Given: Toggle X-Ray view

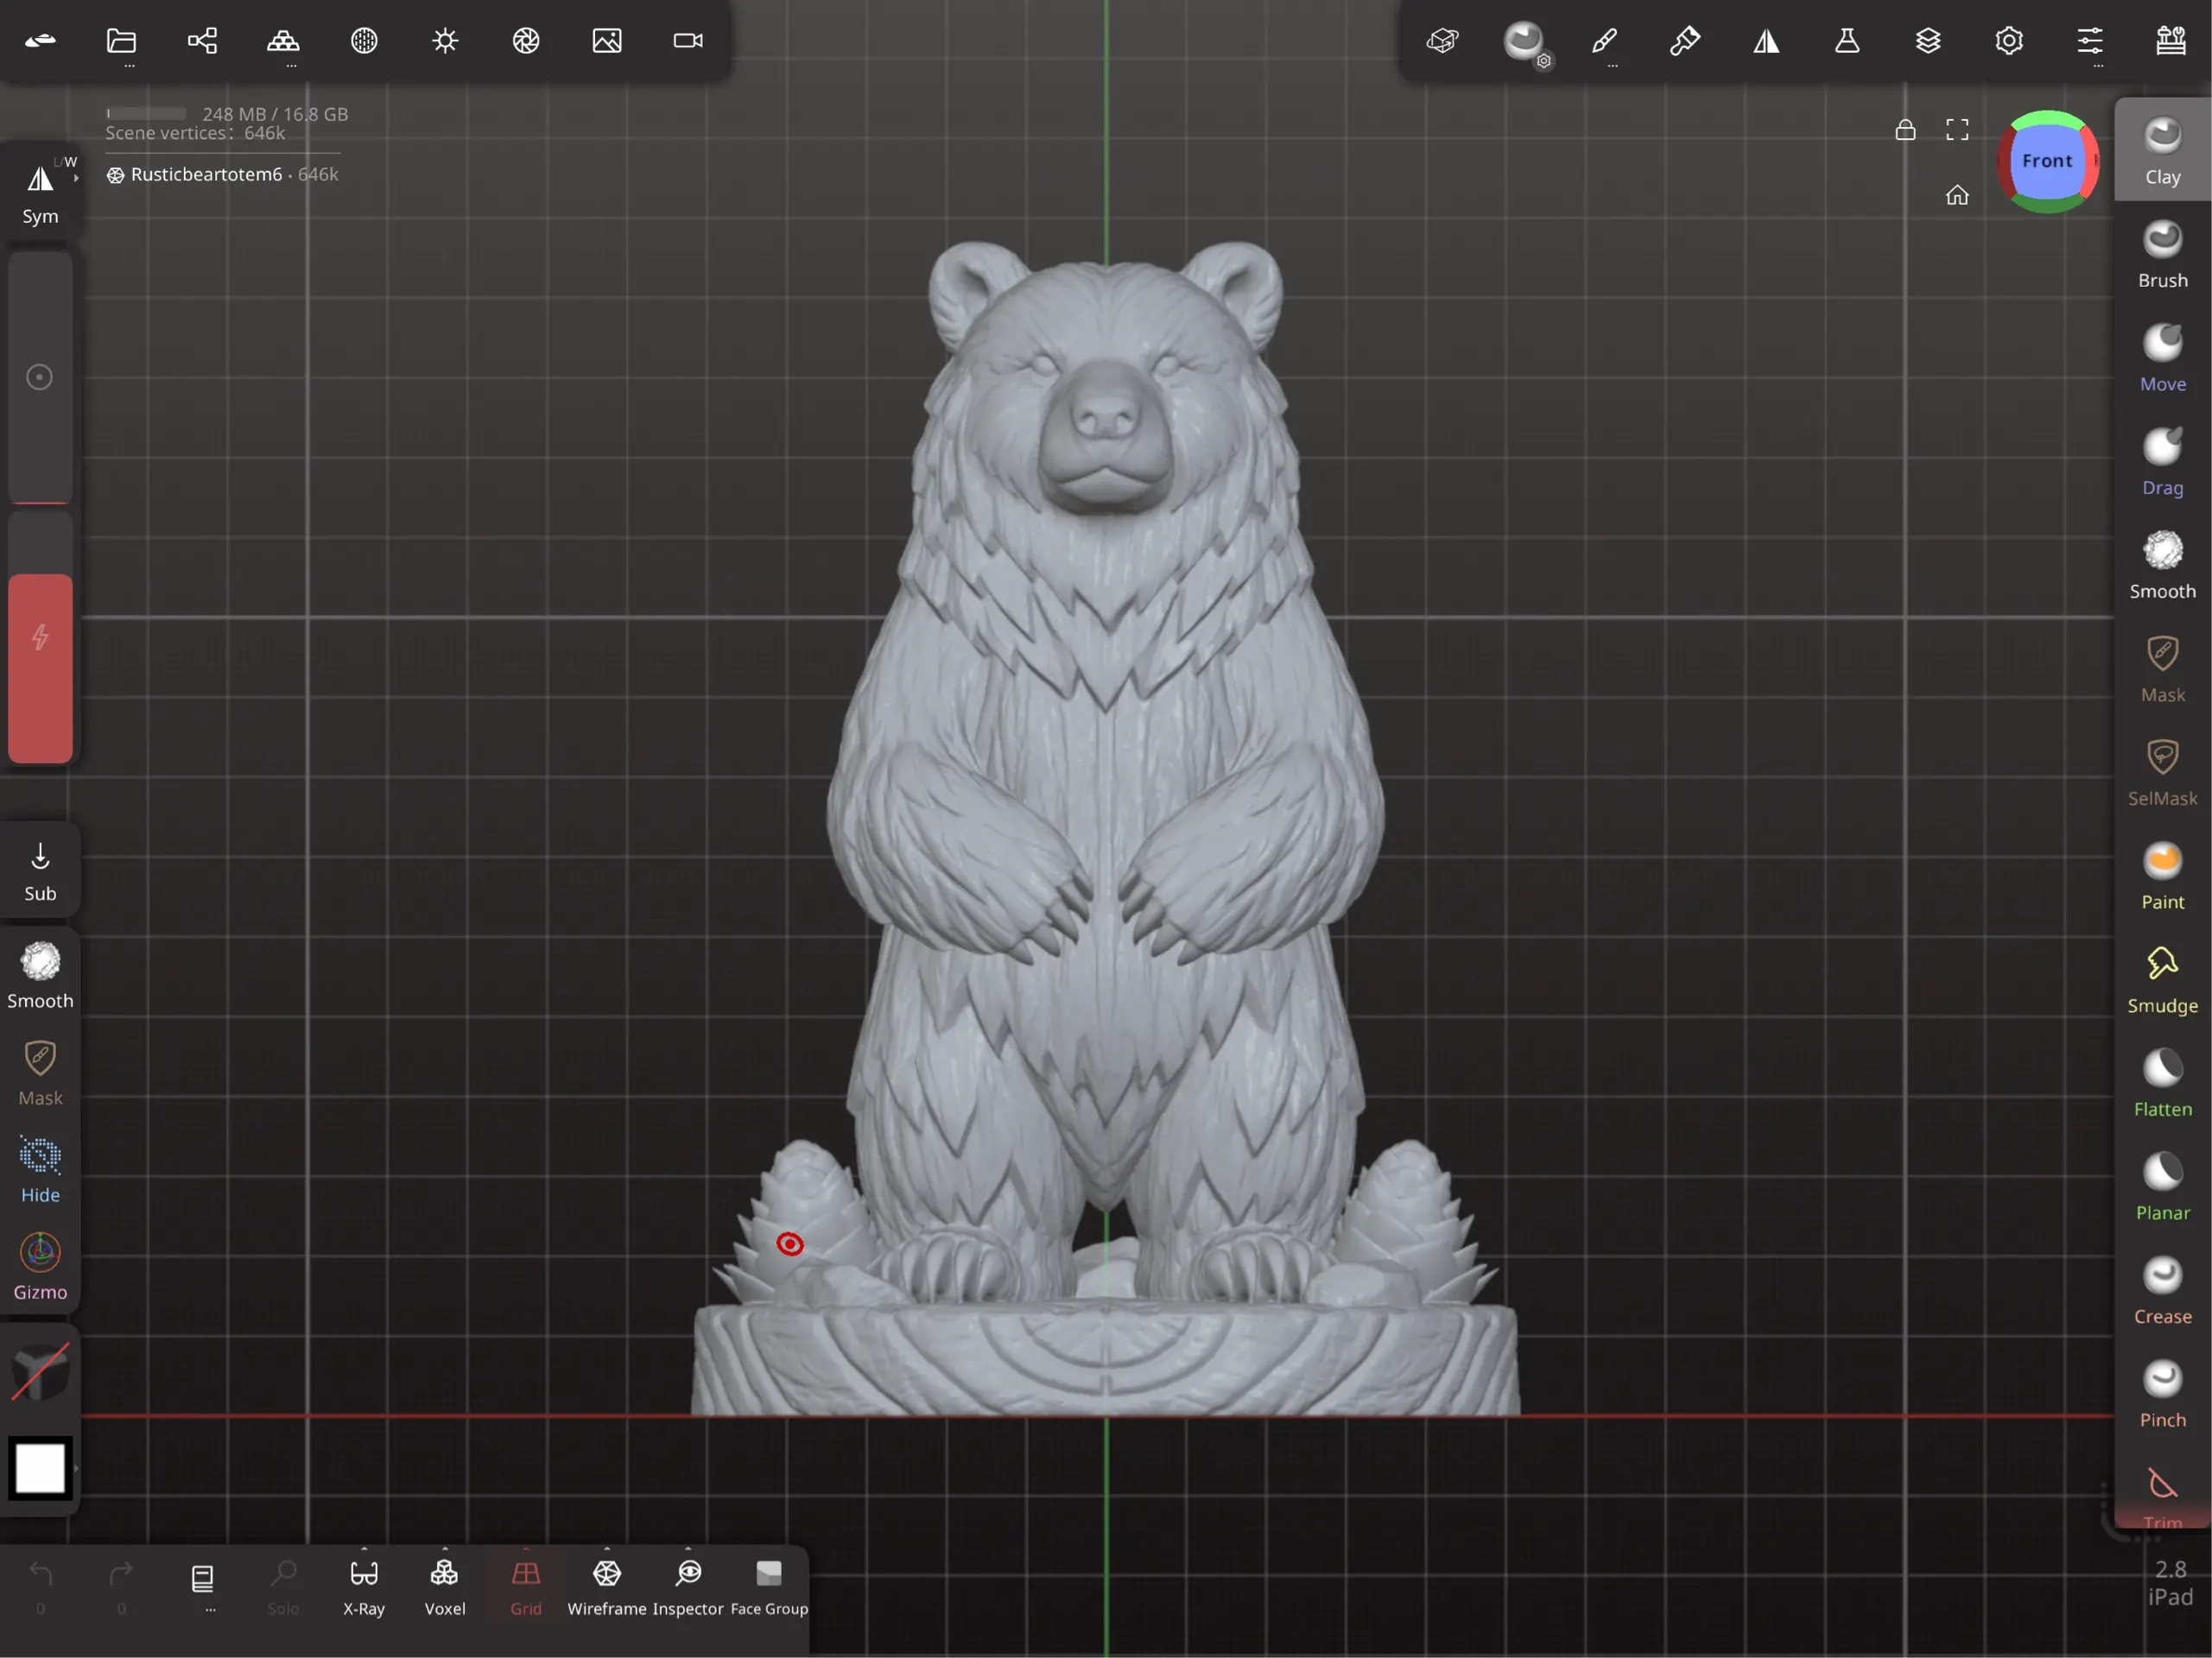Looking at the screenshot, I should [x=364, y=1586].
